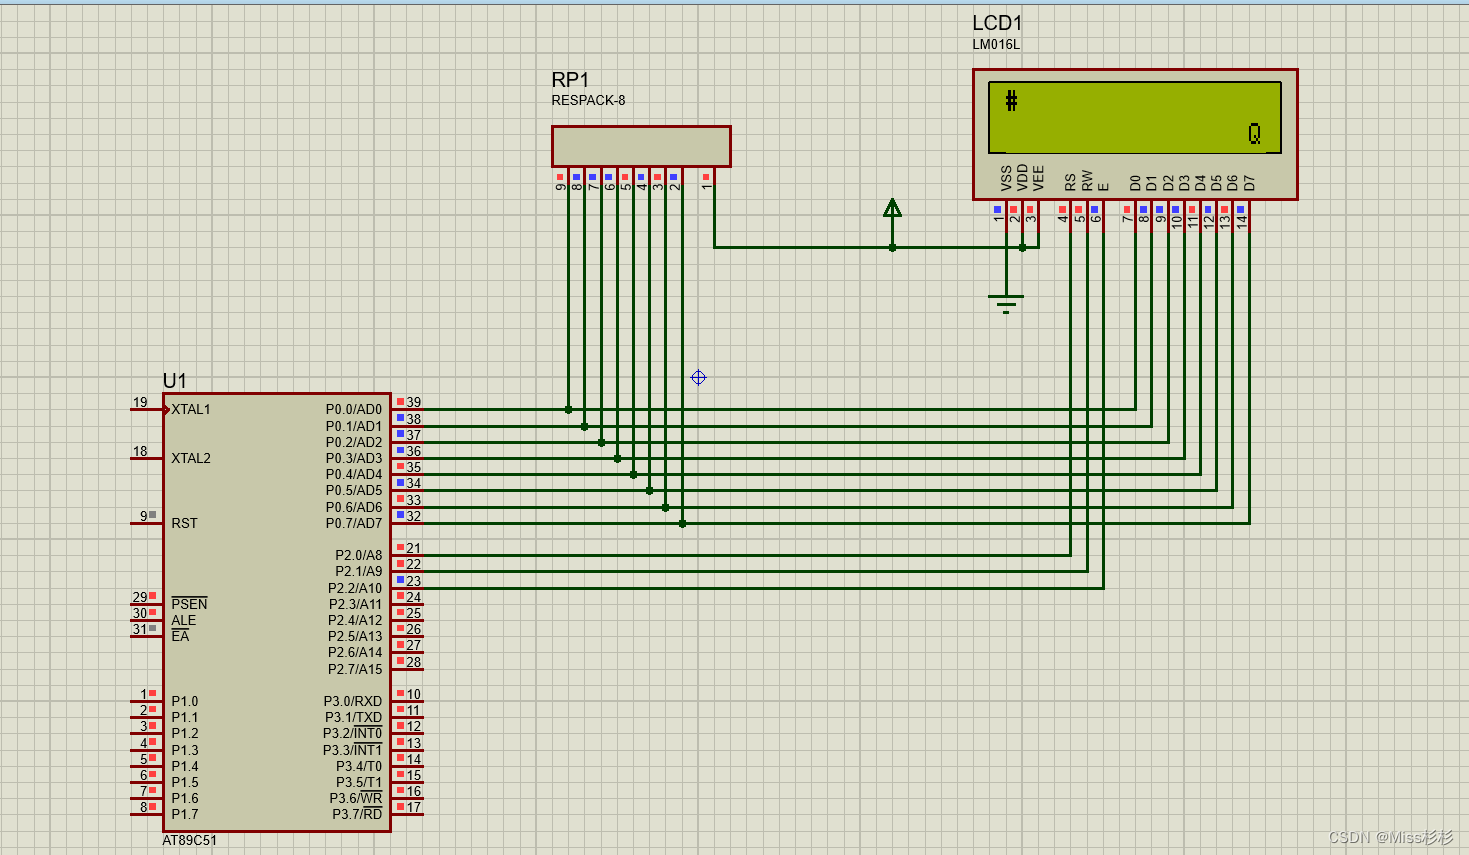Image resolution: width=1469 pixels, height=855 pixels.
Task: Click the VDD pin label on LCD1
Action: click(1022, 178)
